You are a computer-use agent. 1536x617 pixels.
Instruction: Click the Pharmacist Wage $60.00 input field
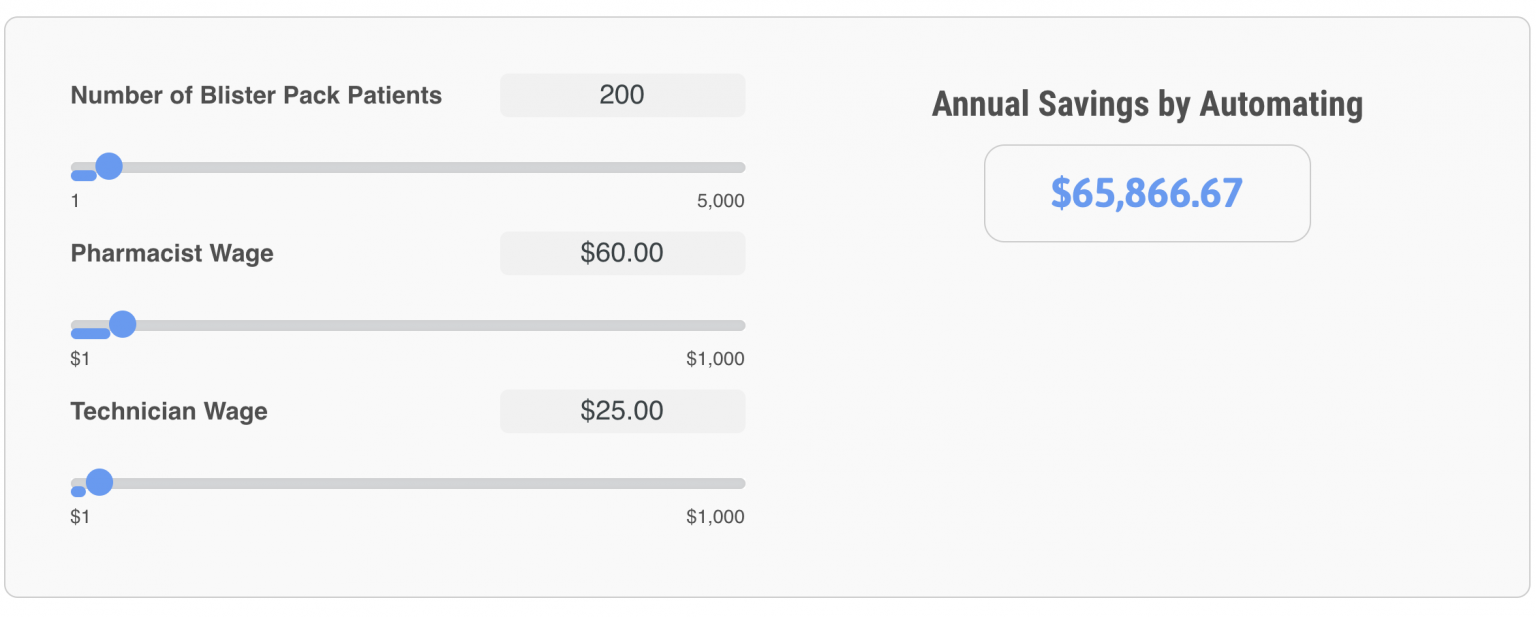pyautogui.click(x=622, y=253)
